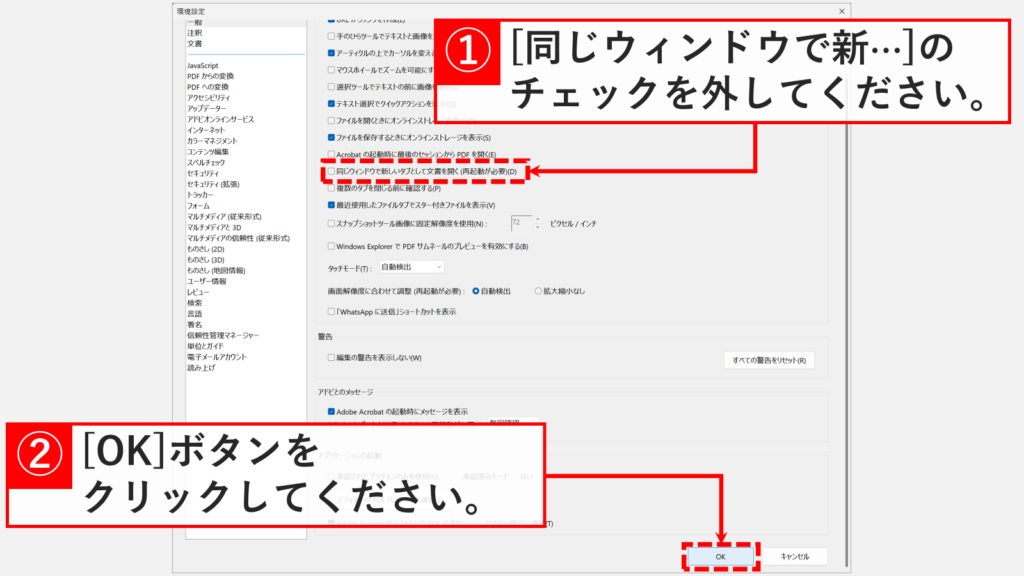
Task: Toggle マウスホイールでズームを可能にする checkbox
Action: (x=331, y=70)
